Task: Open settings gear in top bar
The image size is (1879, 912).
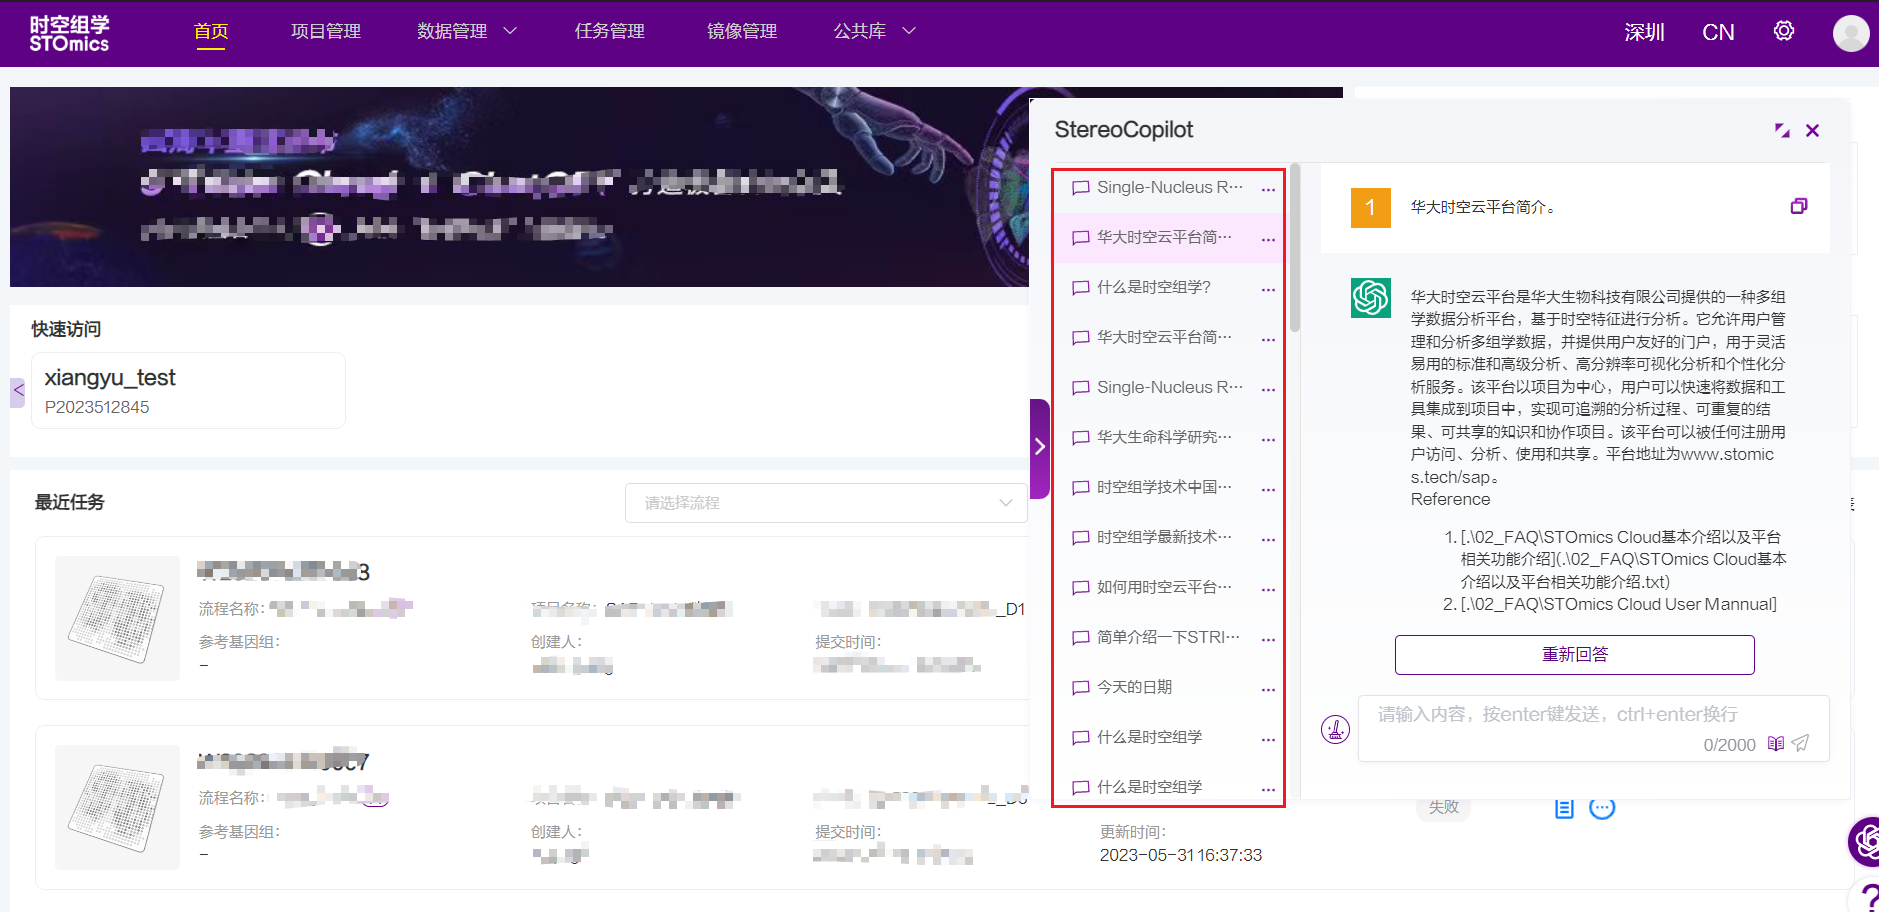Action: point(1784,31)
